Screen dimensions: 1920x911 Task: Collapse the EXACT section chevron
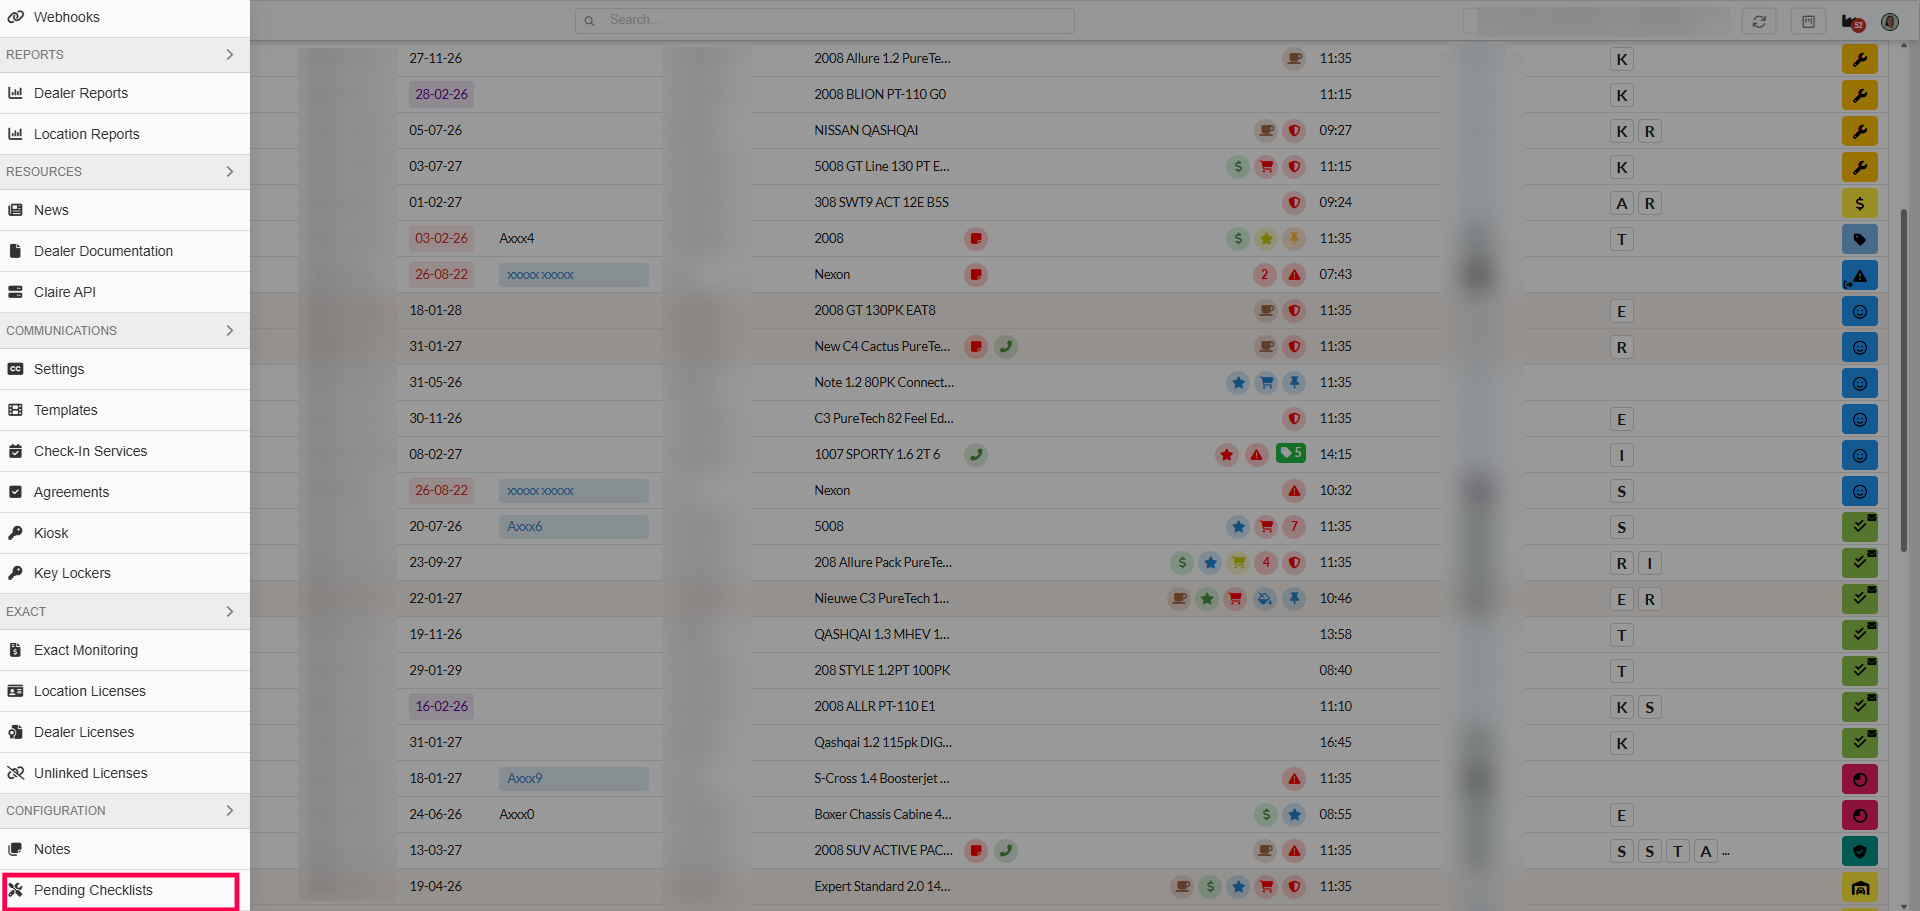230,612
